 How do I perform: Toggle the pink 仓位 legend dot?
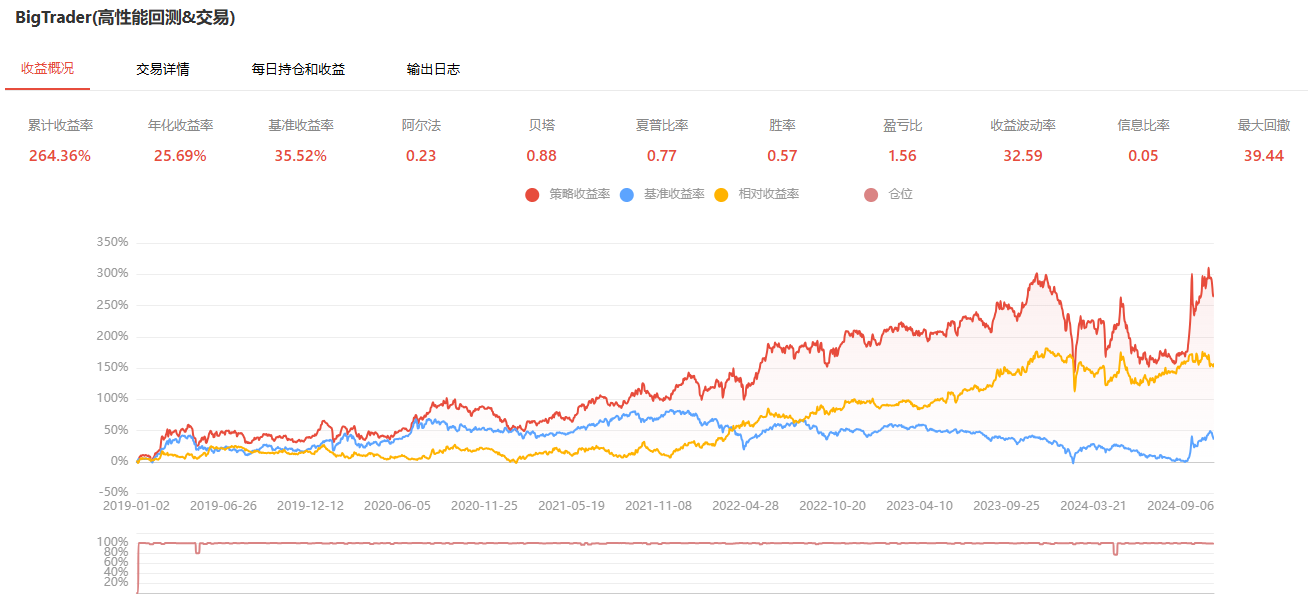pos(871,195)
